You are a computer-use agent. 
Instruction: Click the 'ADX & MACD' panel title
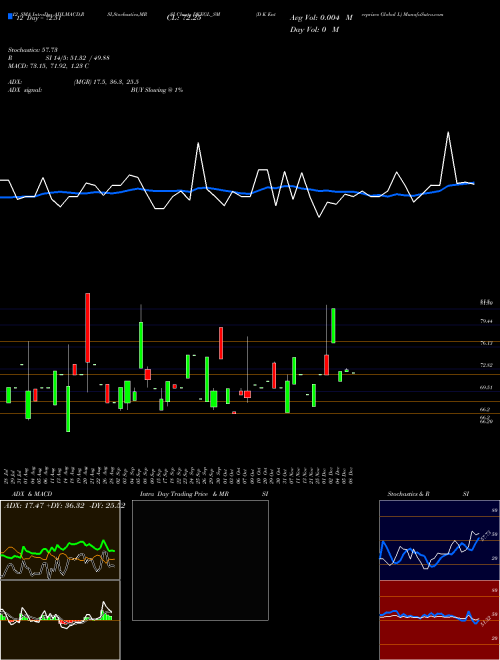(32, 494)
